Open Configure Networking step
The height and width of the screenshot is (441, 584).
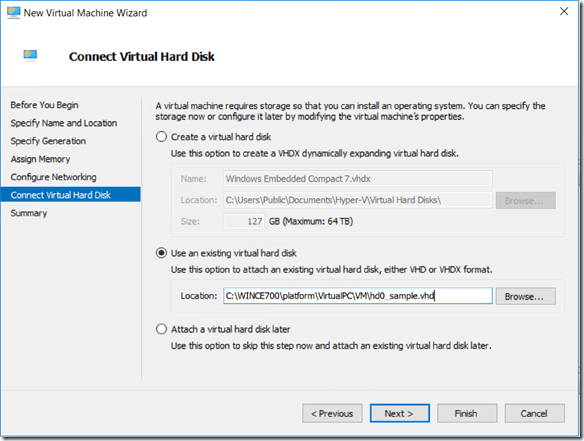point(53,177)
